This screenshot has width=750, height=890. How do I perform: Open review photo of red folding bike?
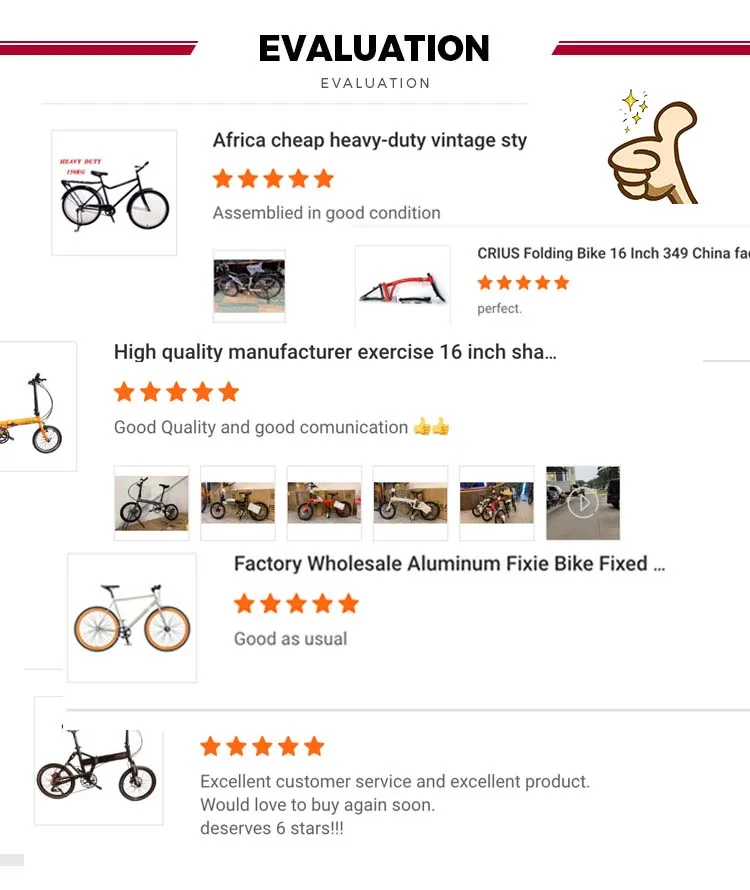[324, 503]
